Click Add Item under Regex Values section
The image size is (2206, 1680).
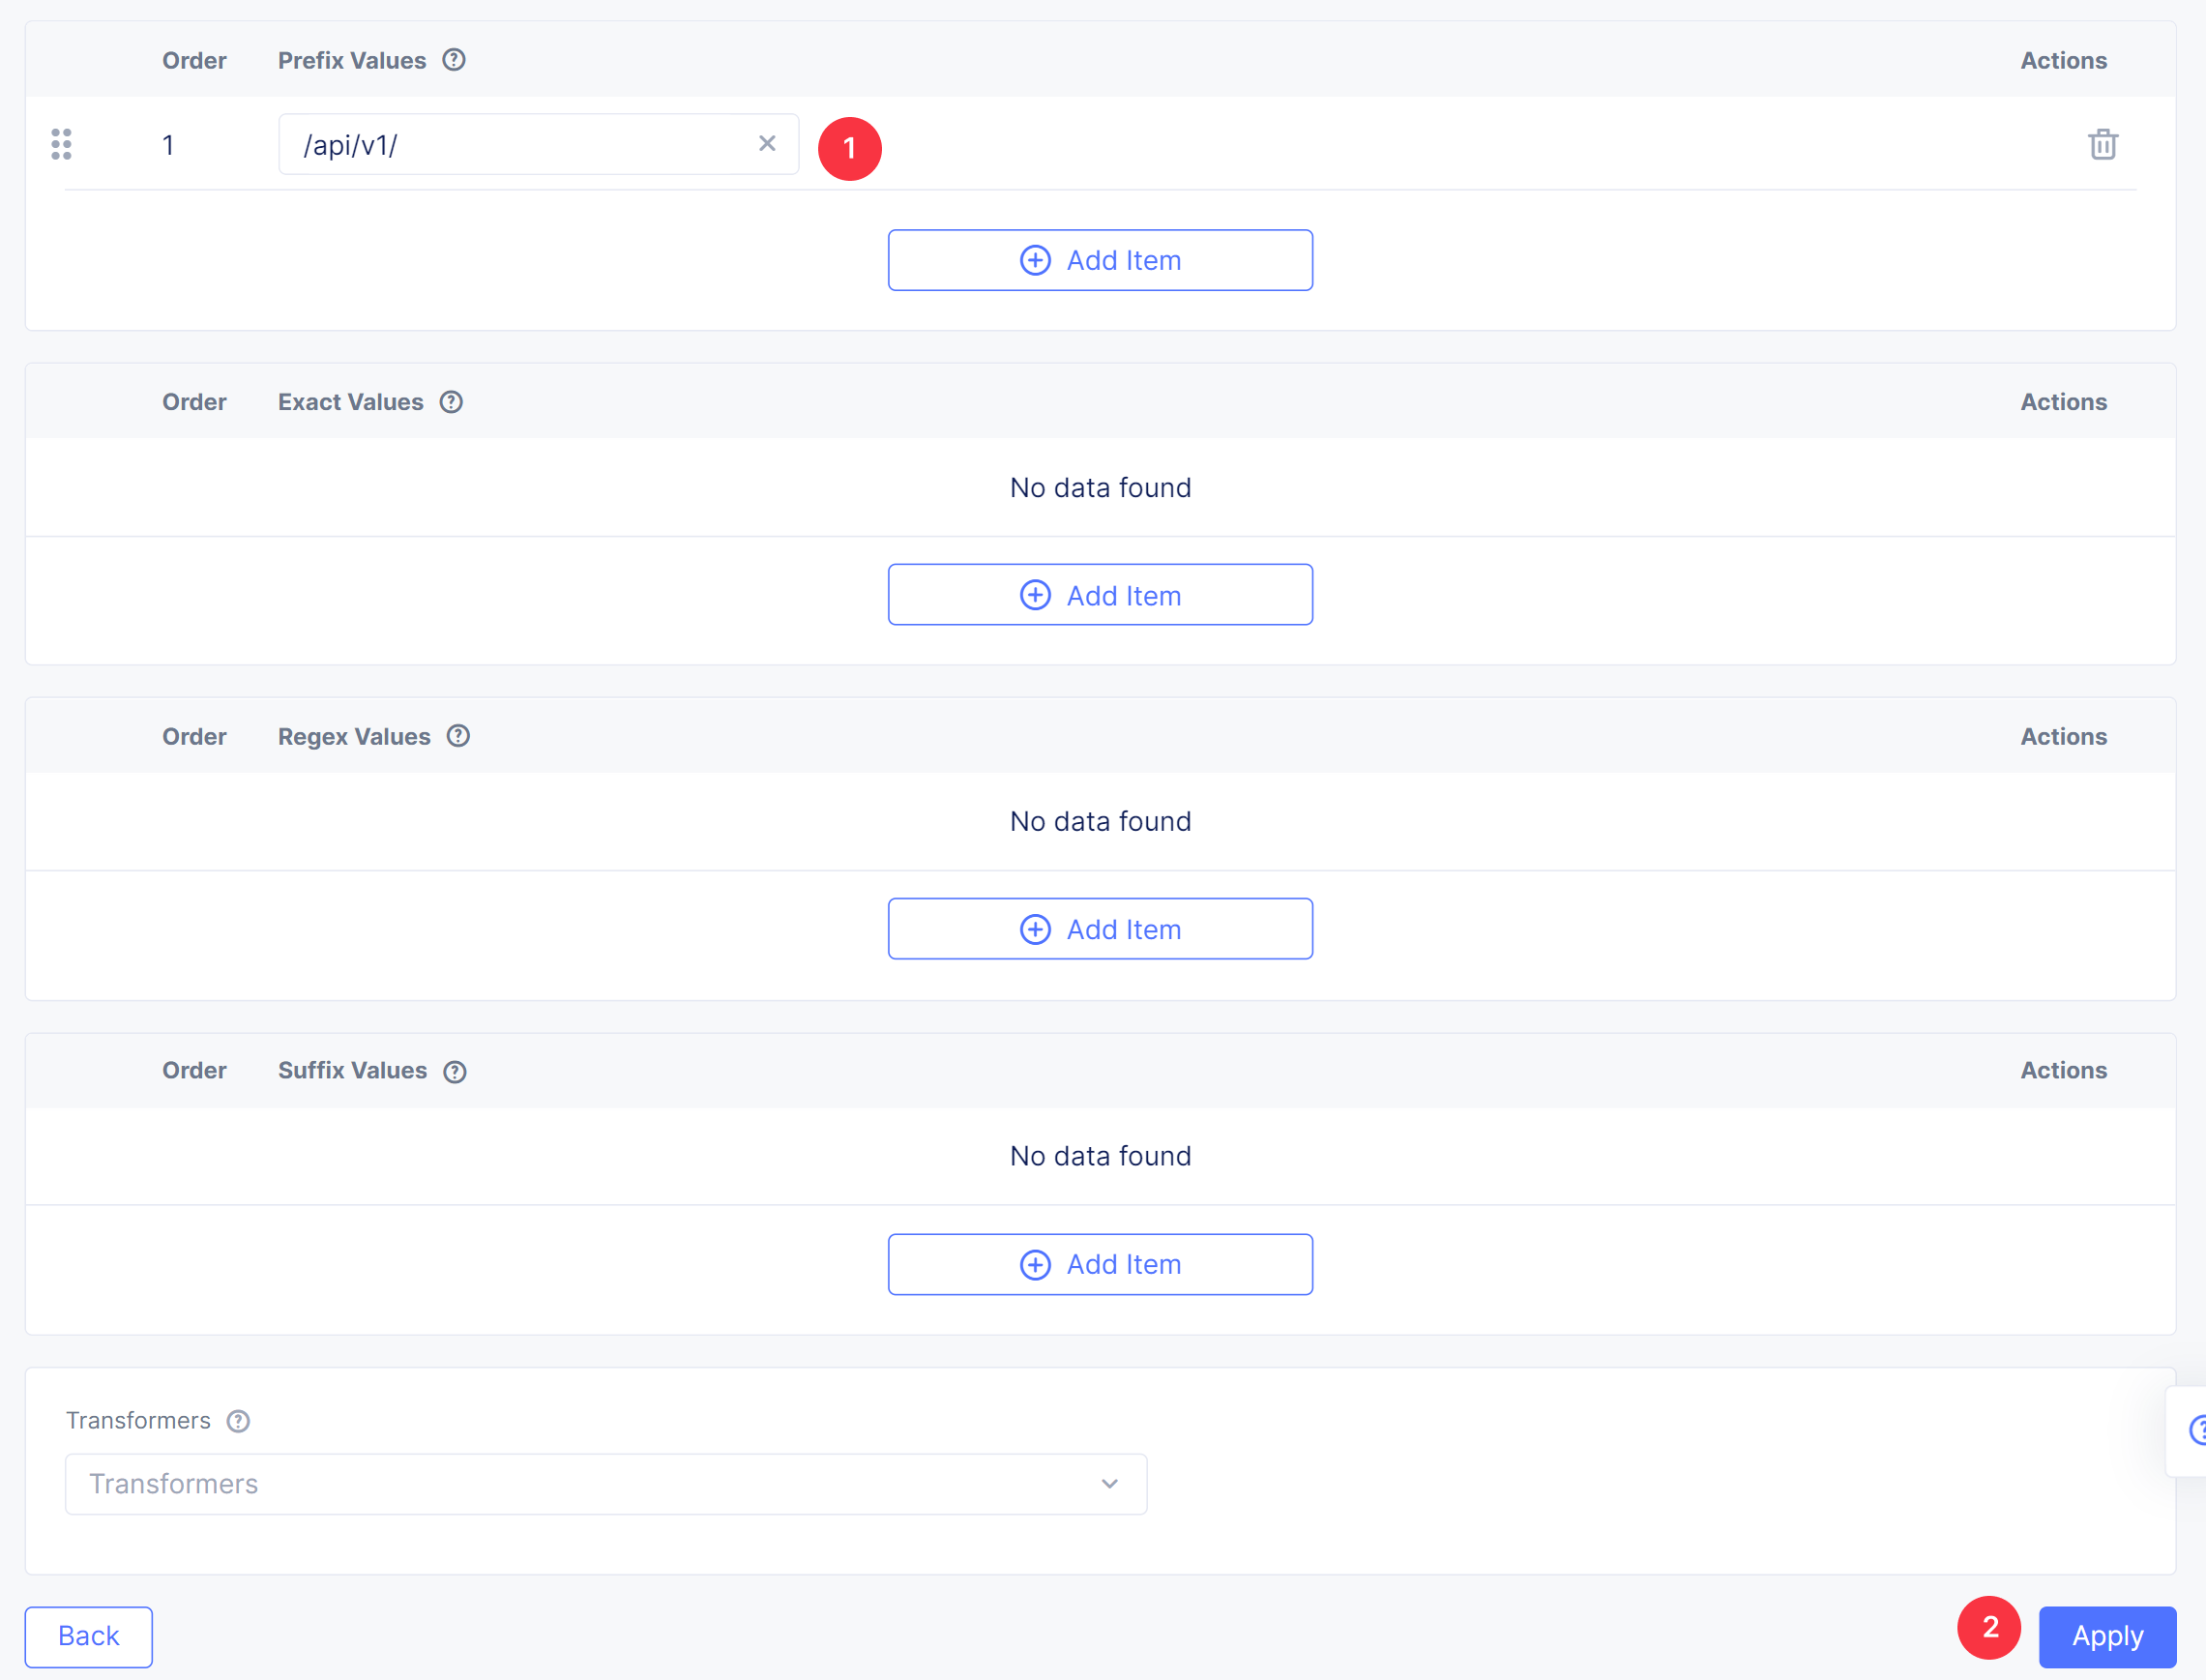pyautogui.click(x=1102, y=928)
